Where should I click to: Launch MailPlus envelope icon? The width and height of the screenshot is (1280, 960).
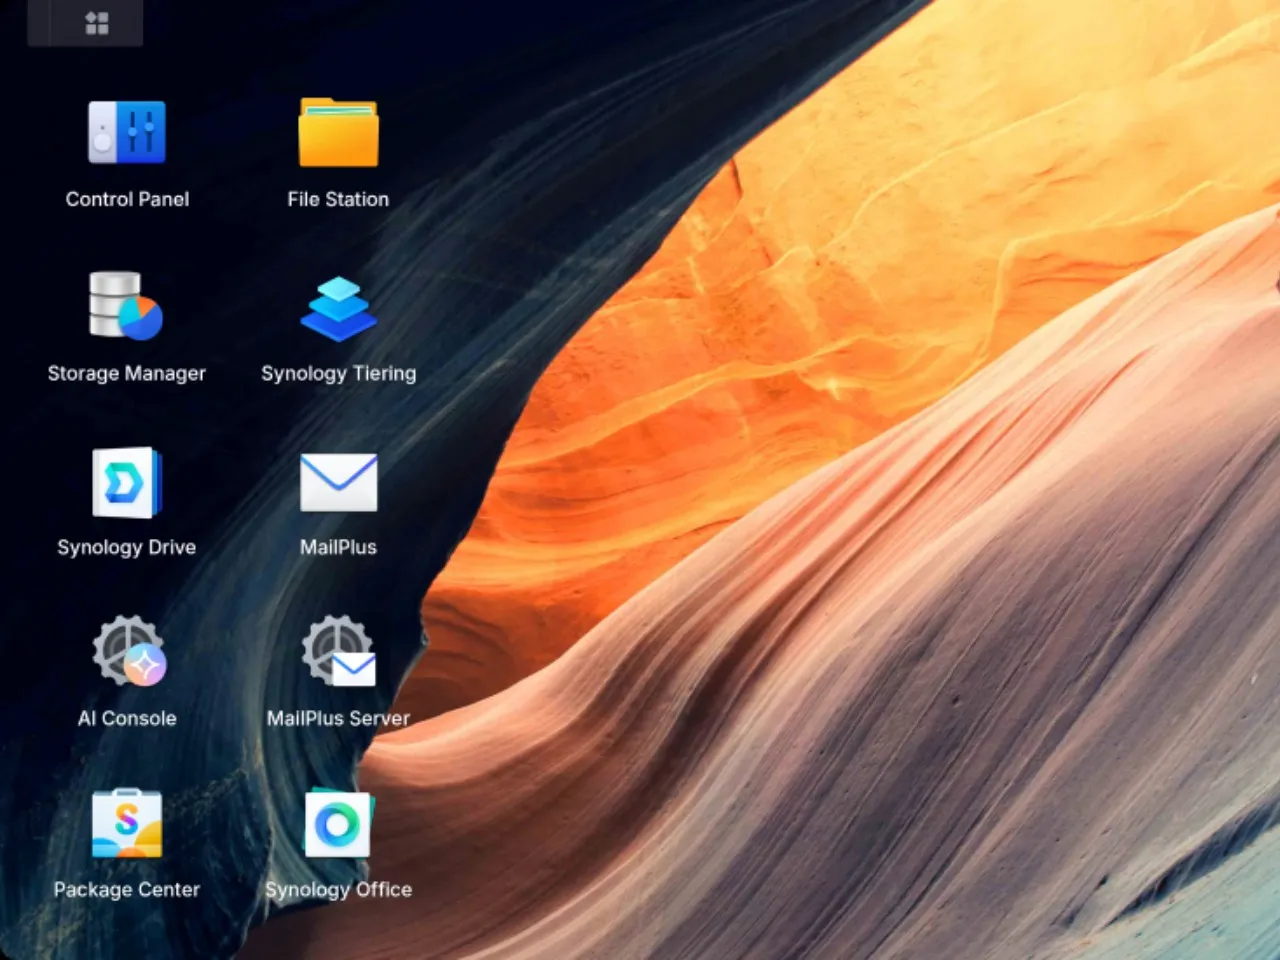[338, 482]
